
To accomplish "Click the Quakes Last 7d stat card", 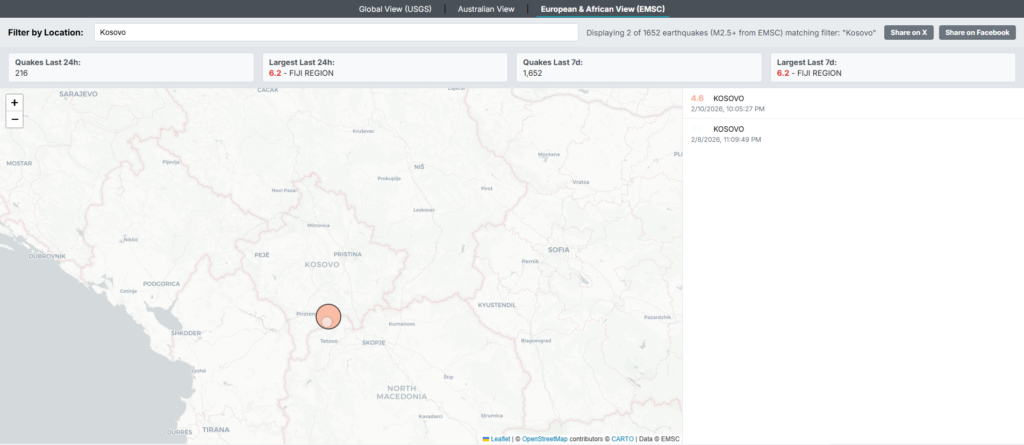I will (x=639, y=67).
